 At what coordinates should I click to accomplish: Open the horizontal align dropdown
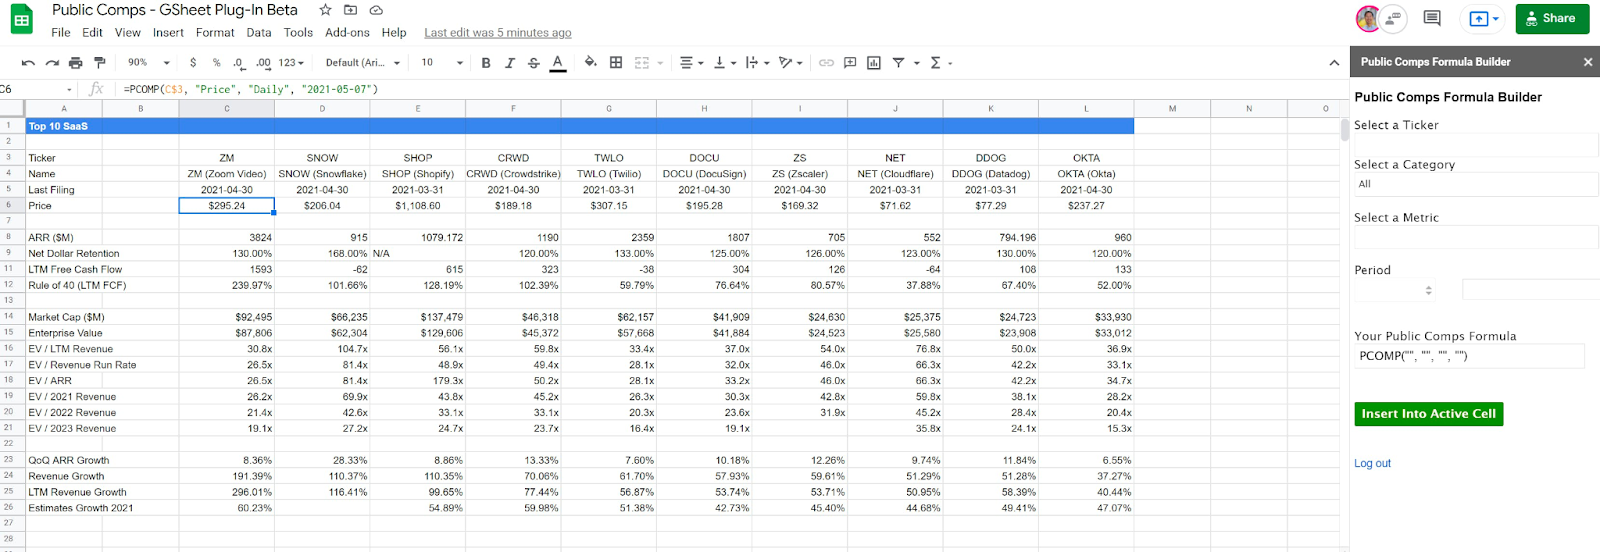tap(692, 63)
